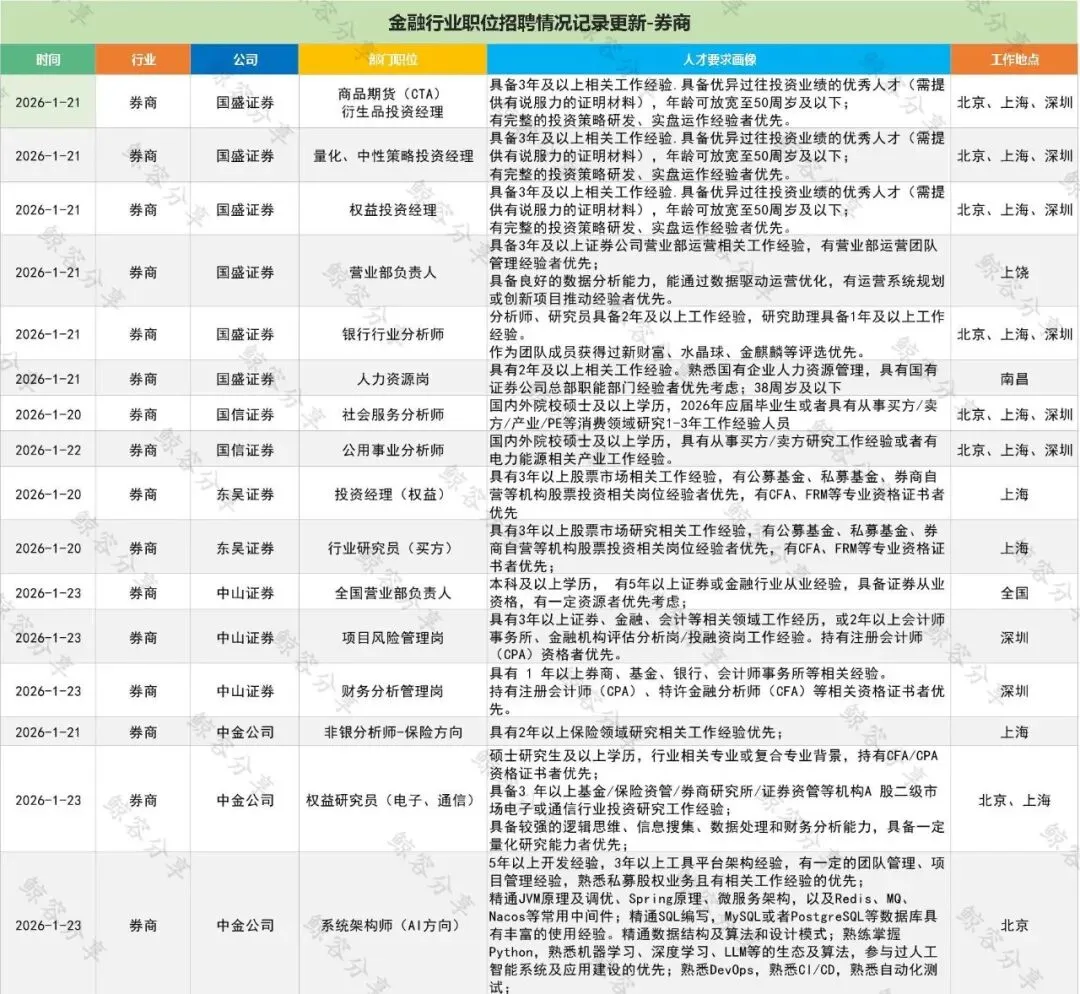
Task: Click the 项目风险管理岗 position cell
Action: click(x=393, y=638)
